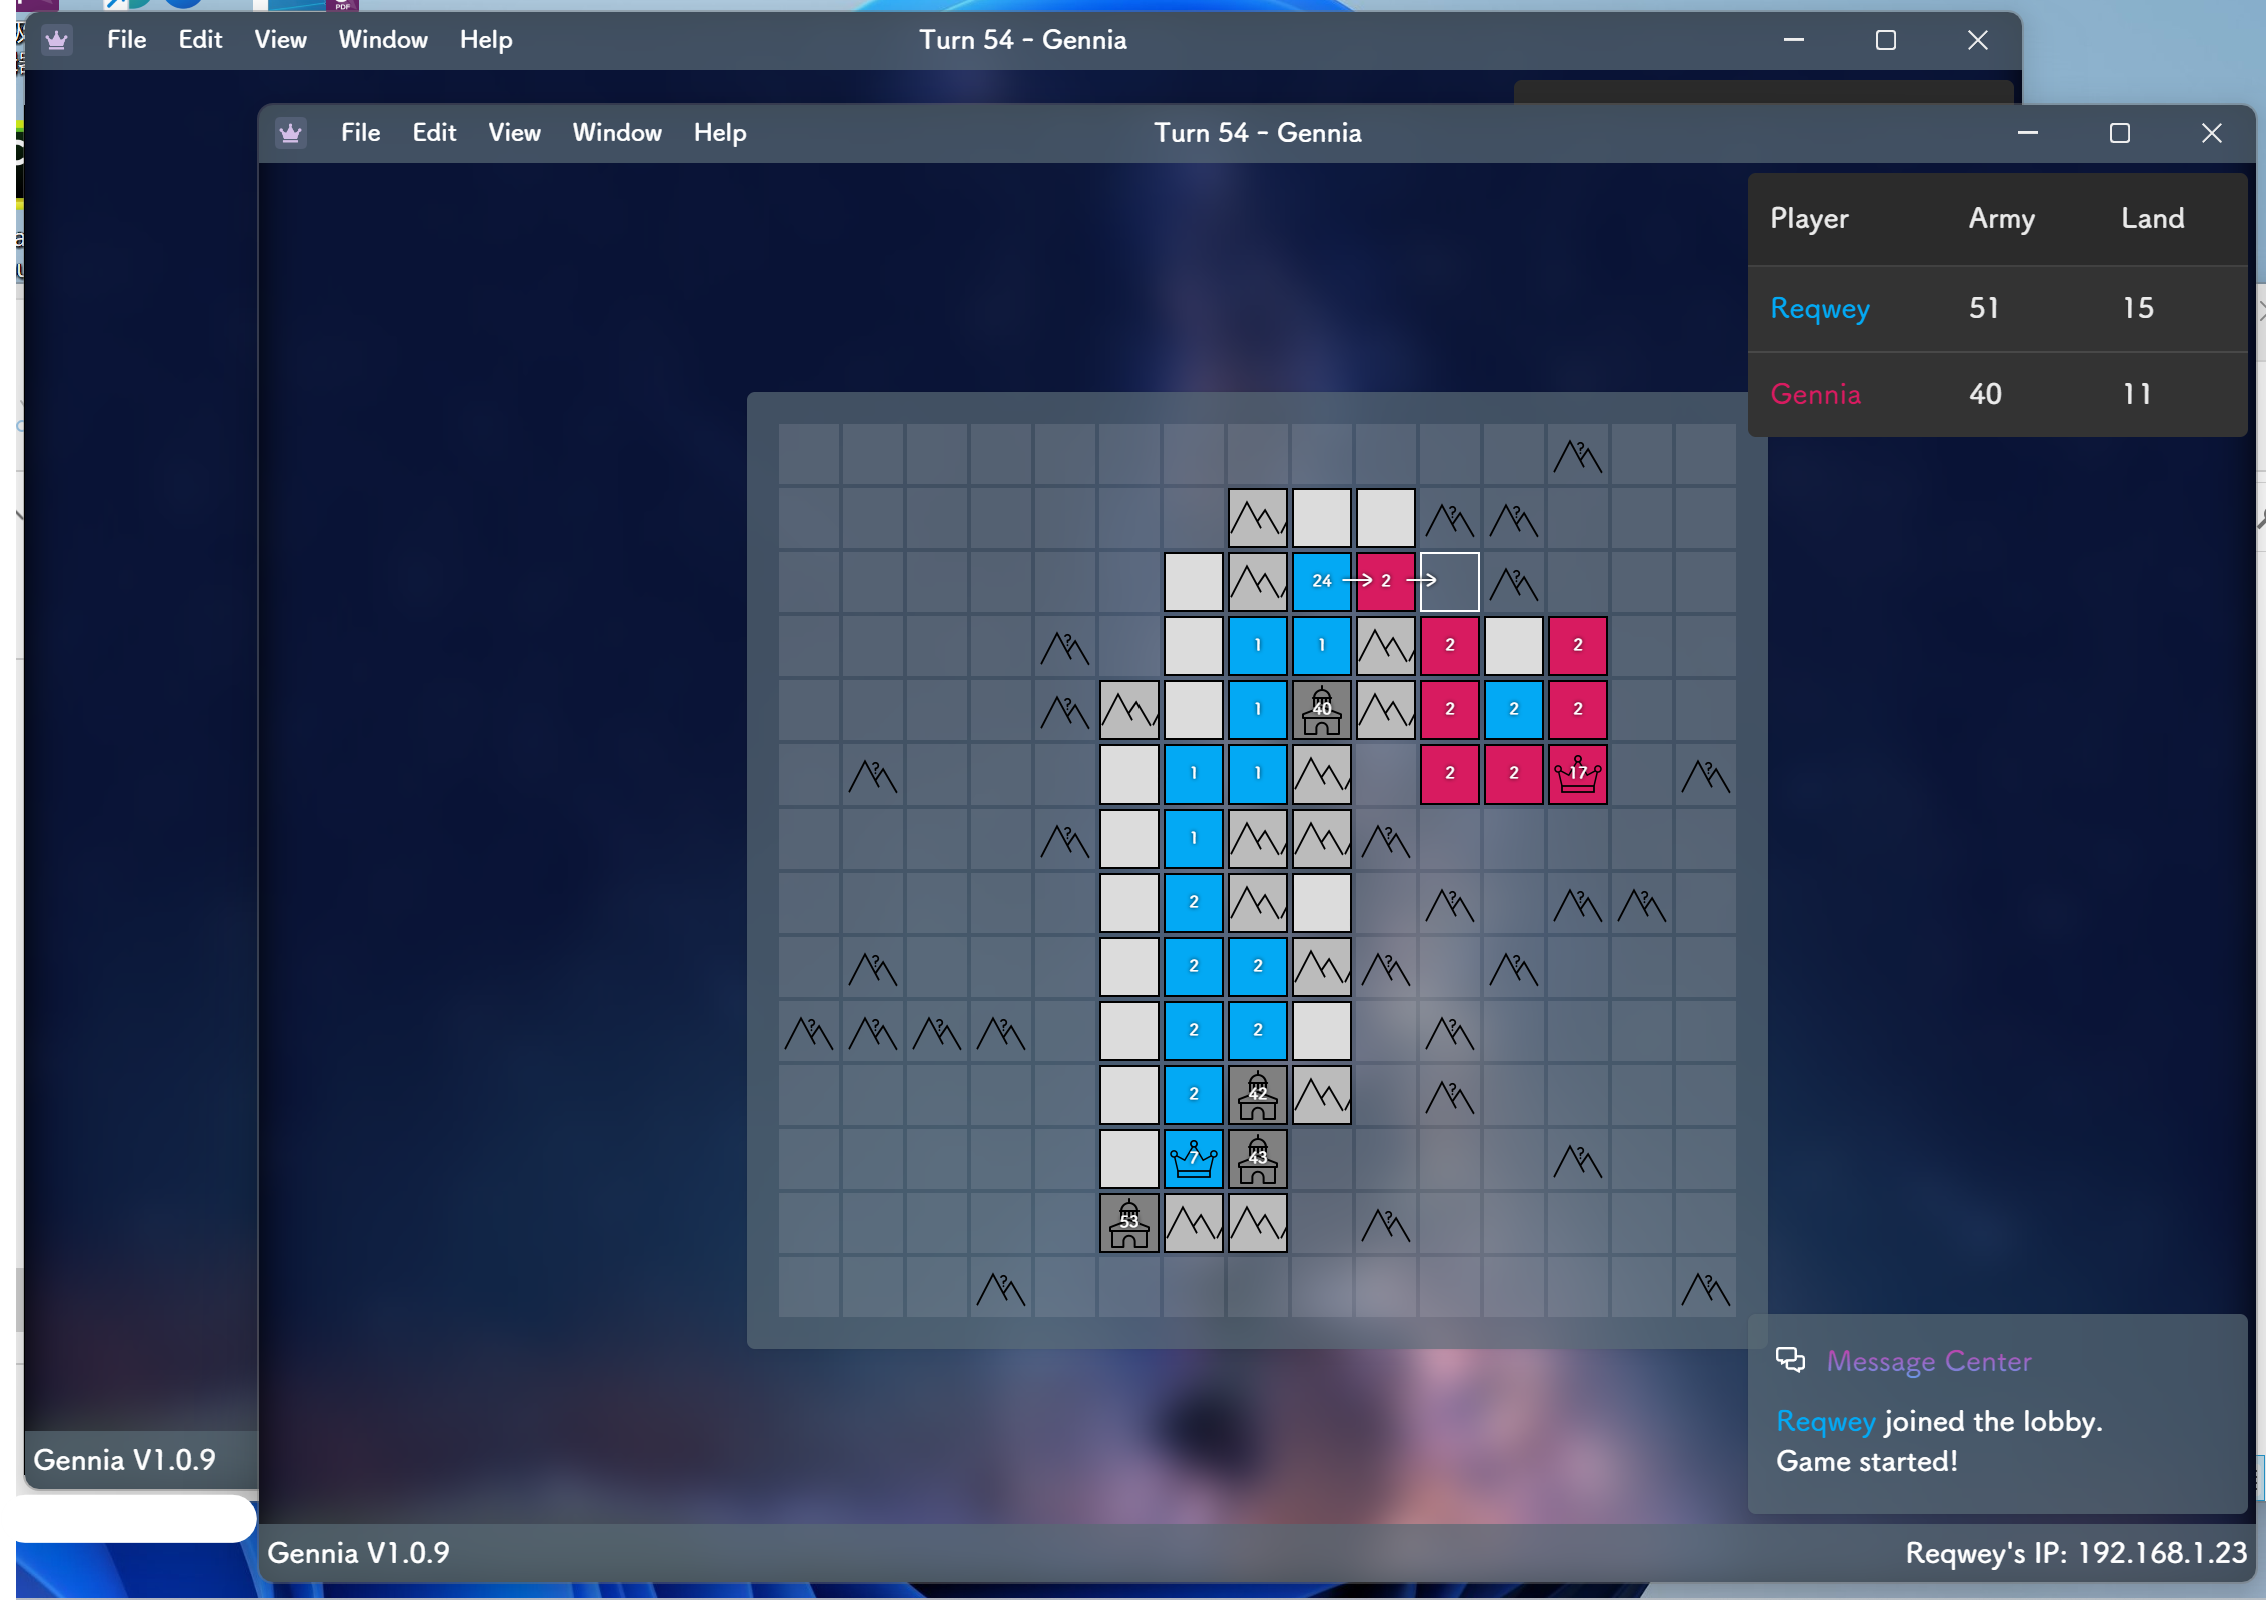Click the blue crown general tile with 7
This screenshot has height=1600, width=2266.
pyautogui.click(x=1193, y=1158)
